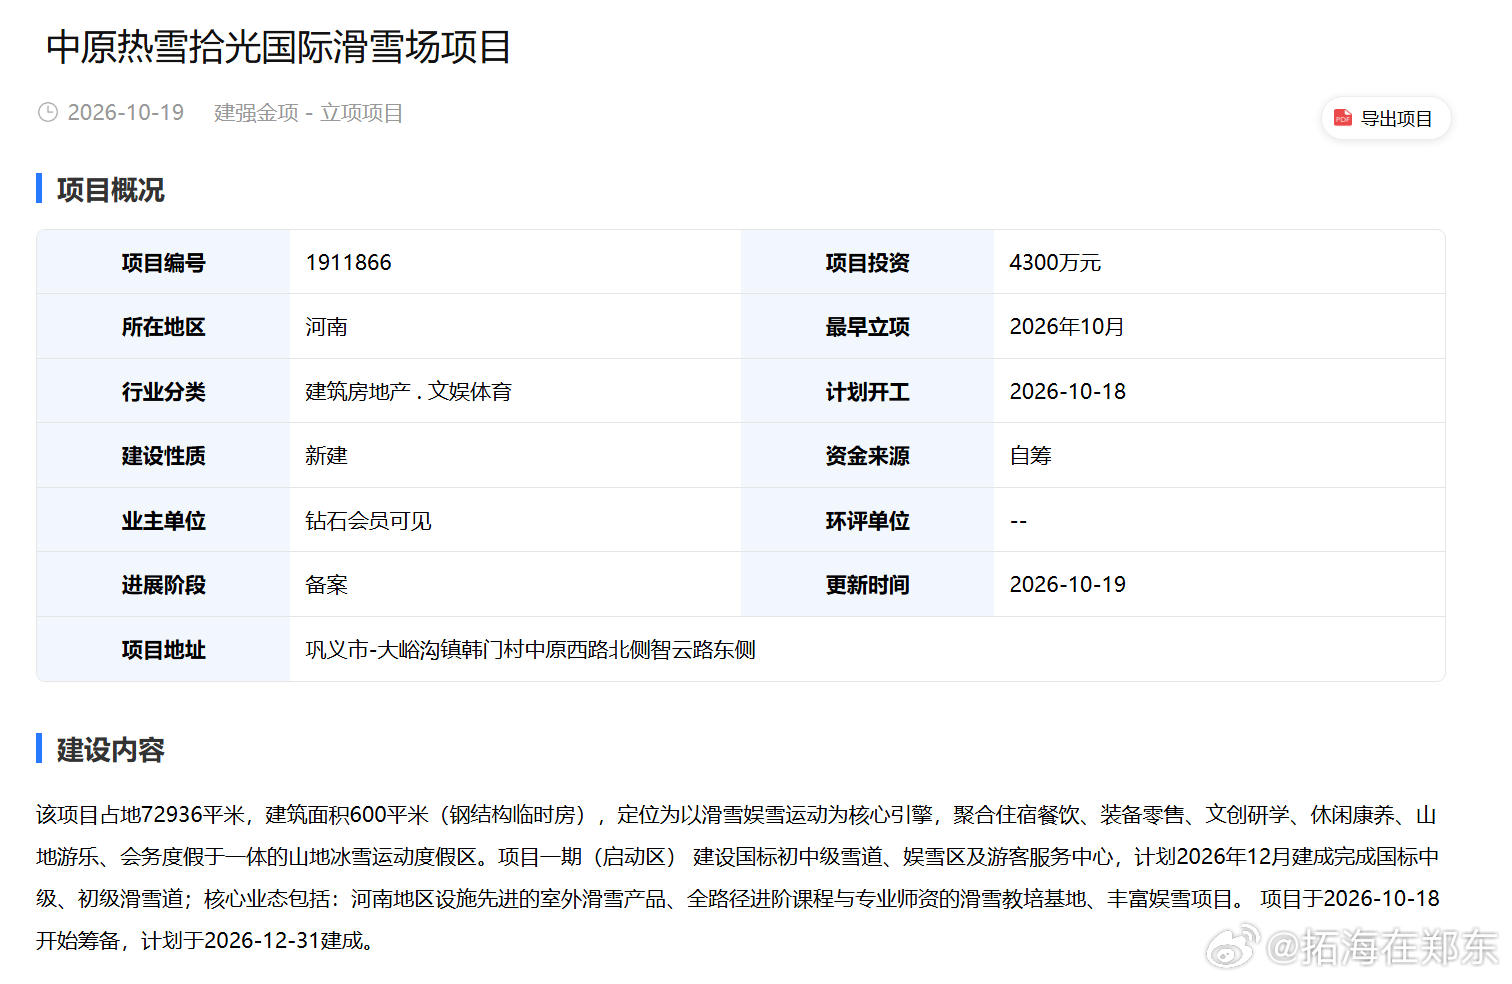Viewport: 1512px width, 984px height.
Task: Click the 计划开工 label cell
Action: coord(867,391)
